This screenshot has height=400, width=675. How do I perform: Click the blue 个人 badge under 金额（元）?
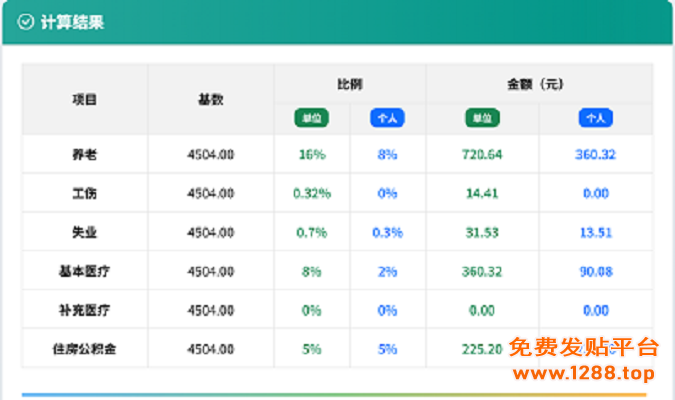coord(595,118)
